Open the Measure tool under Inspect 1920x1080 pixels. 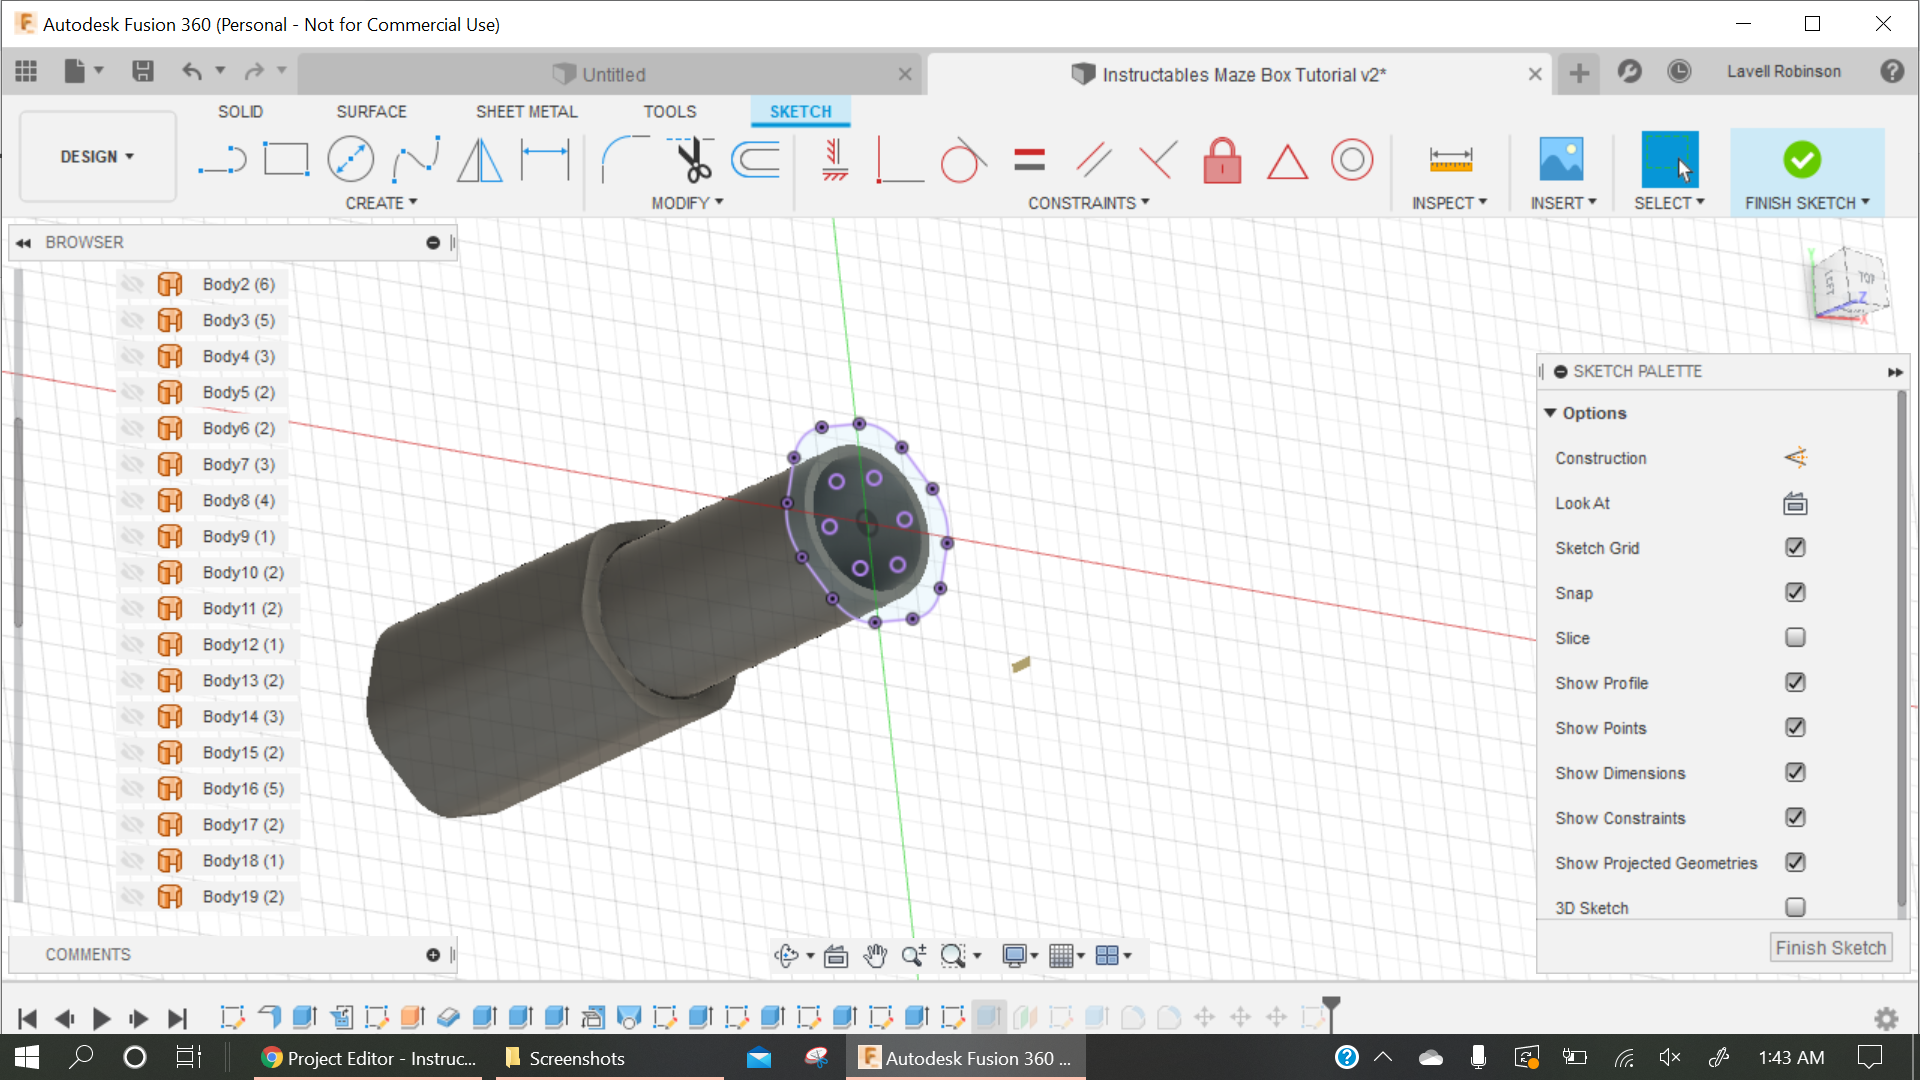[x=1450, y=160]
